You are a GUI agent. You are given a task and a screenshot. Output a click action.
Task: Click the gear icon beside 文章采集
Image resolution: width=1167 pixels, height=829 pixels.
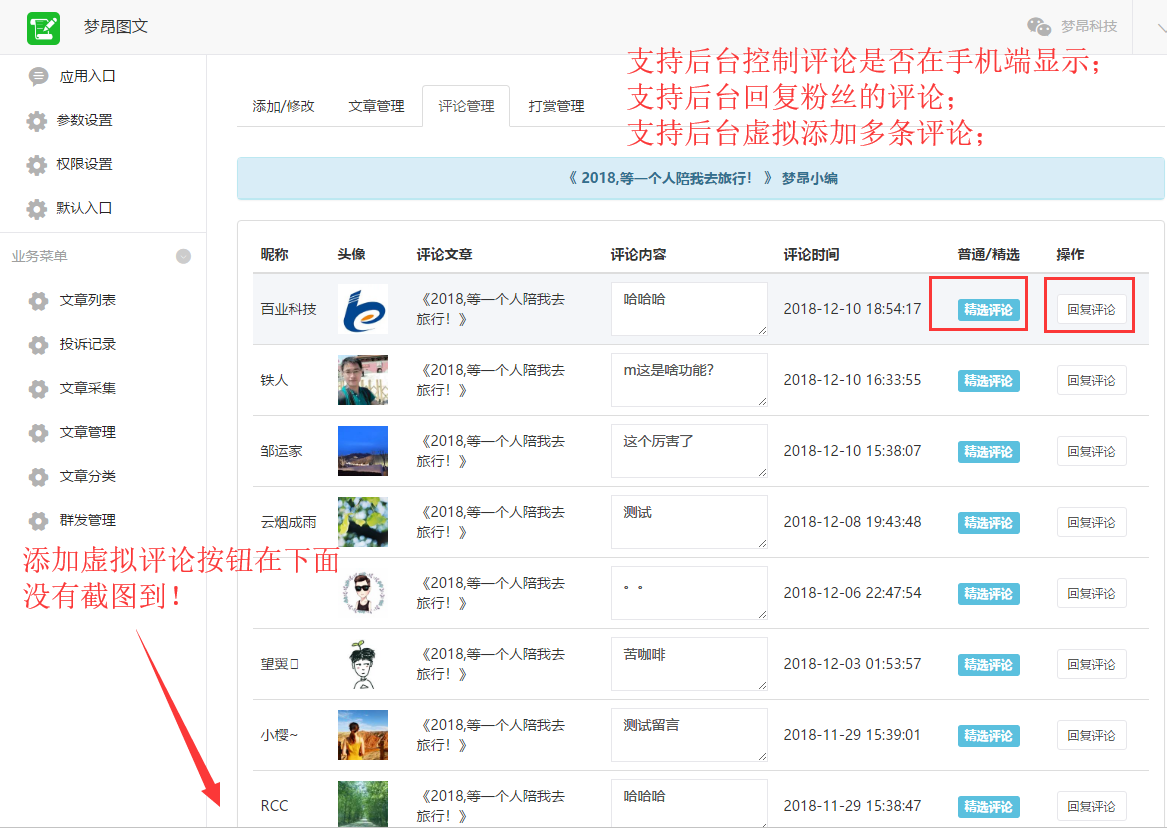38,388
